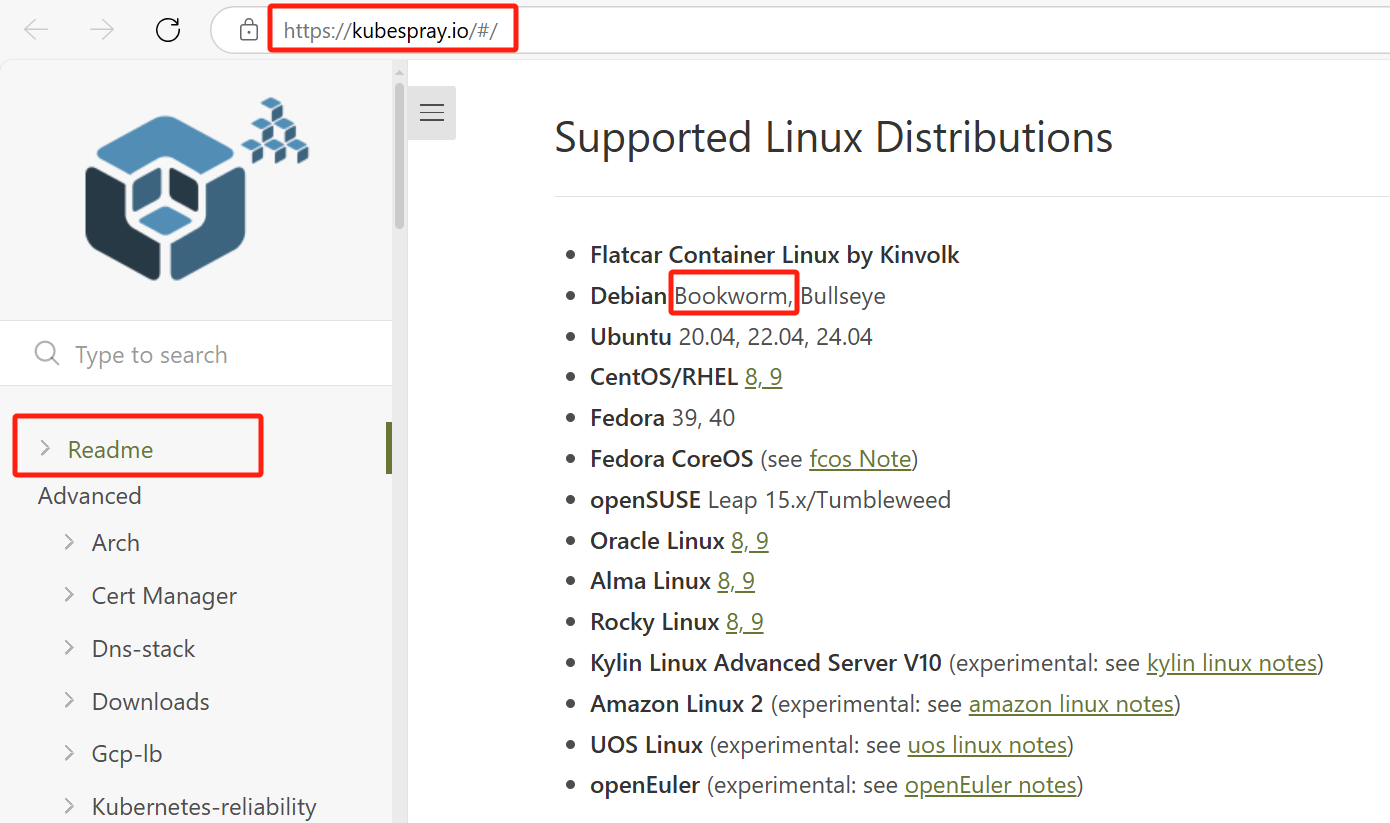Open the 'uos linux notes' link
This screenshot has height=823, width=1390.
click(x=987, y=745)
